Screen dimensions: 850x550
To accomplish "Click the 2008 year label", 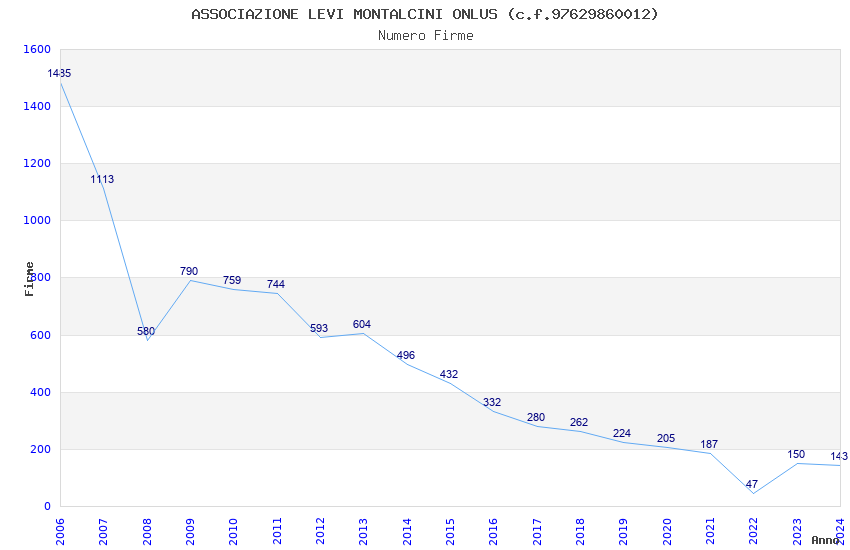I will [146, 531].
